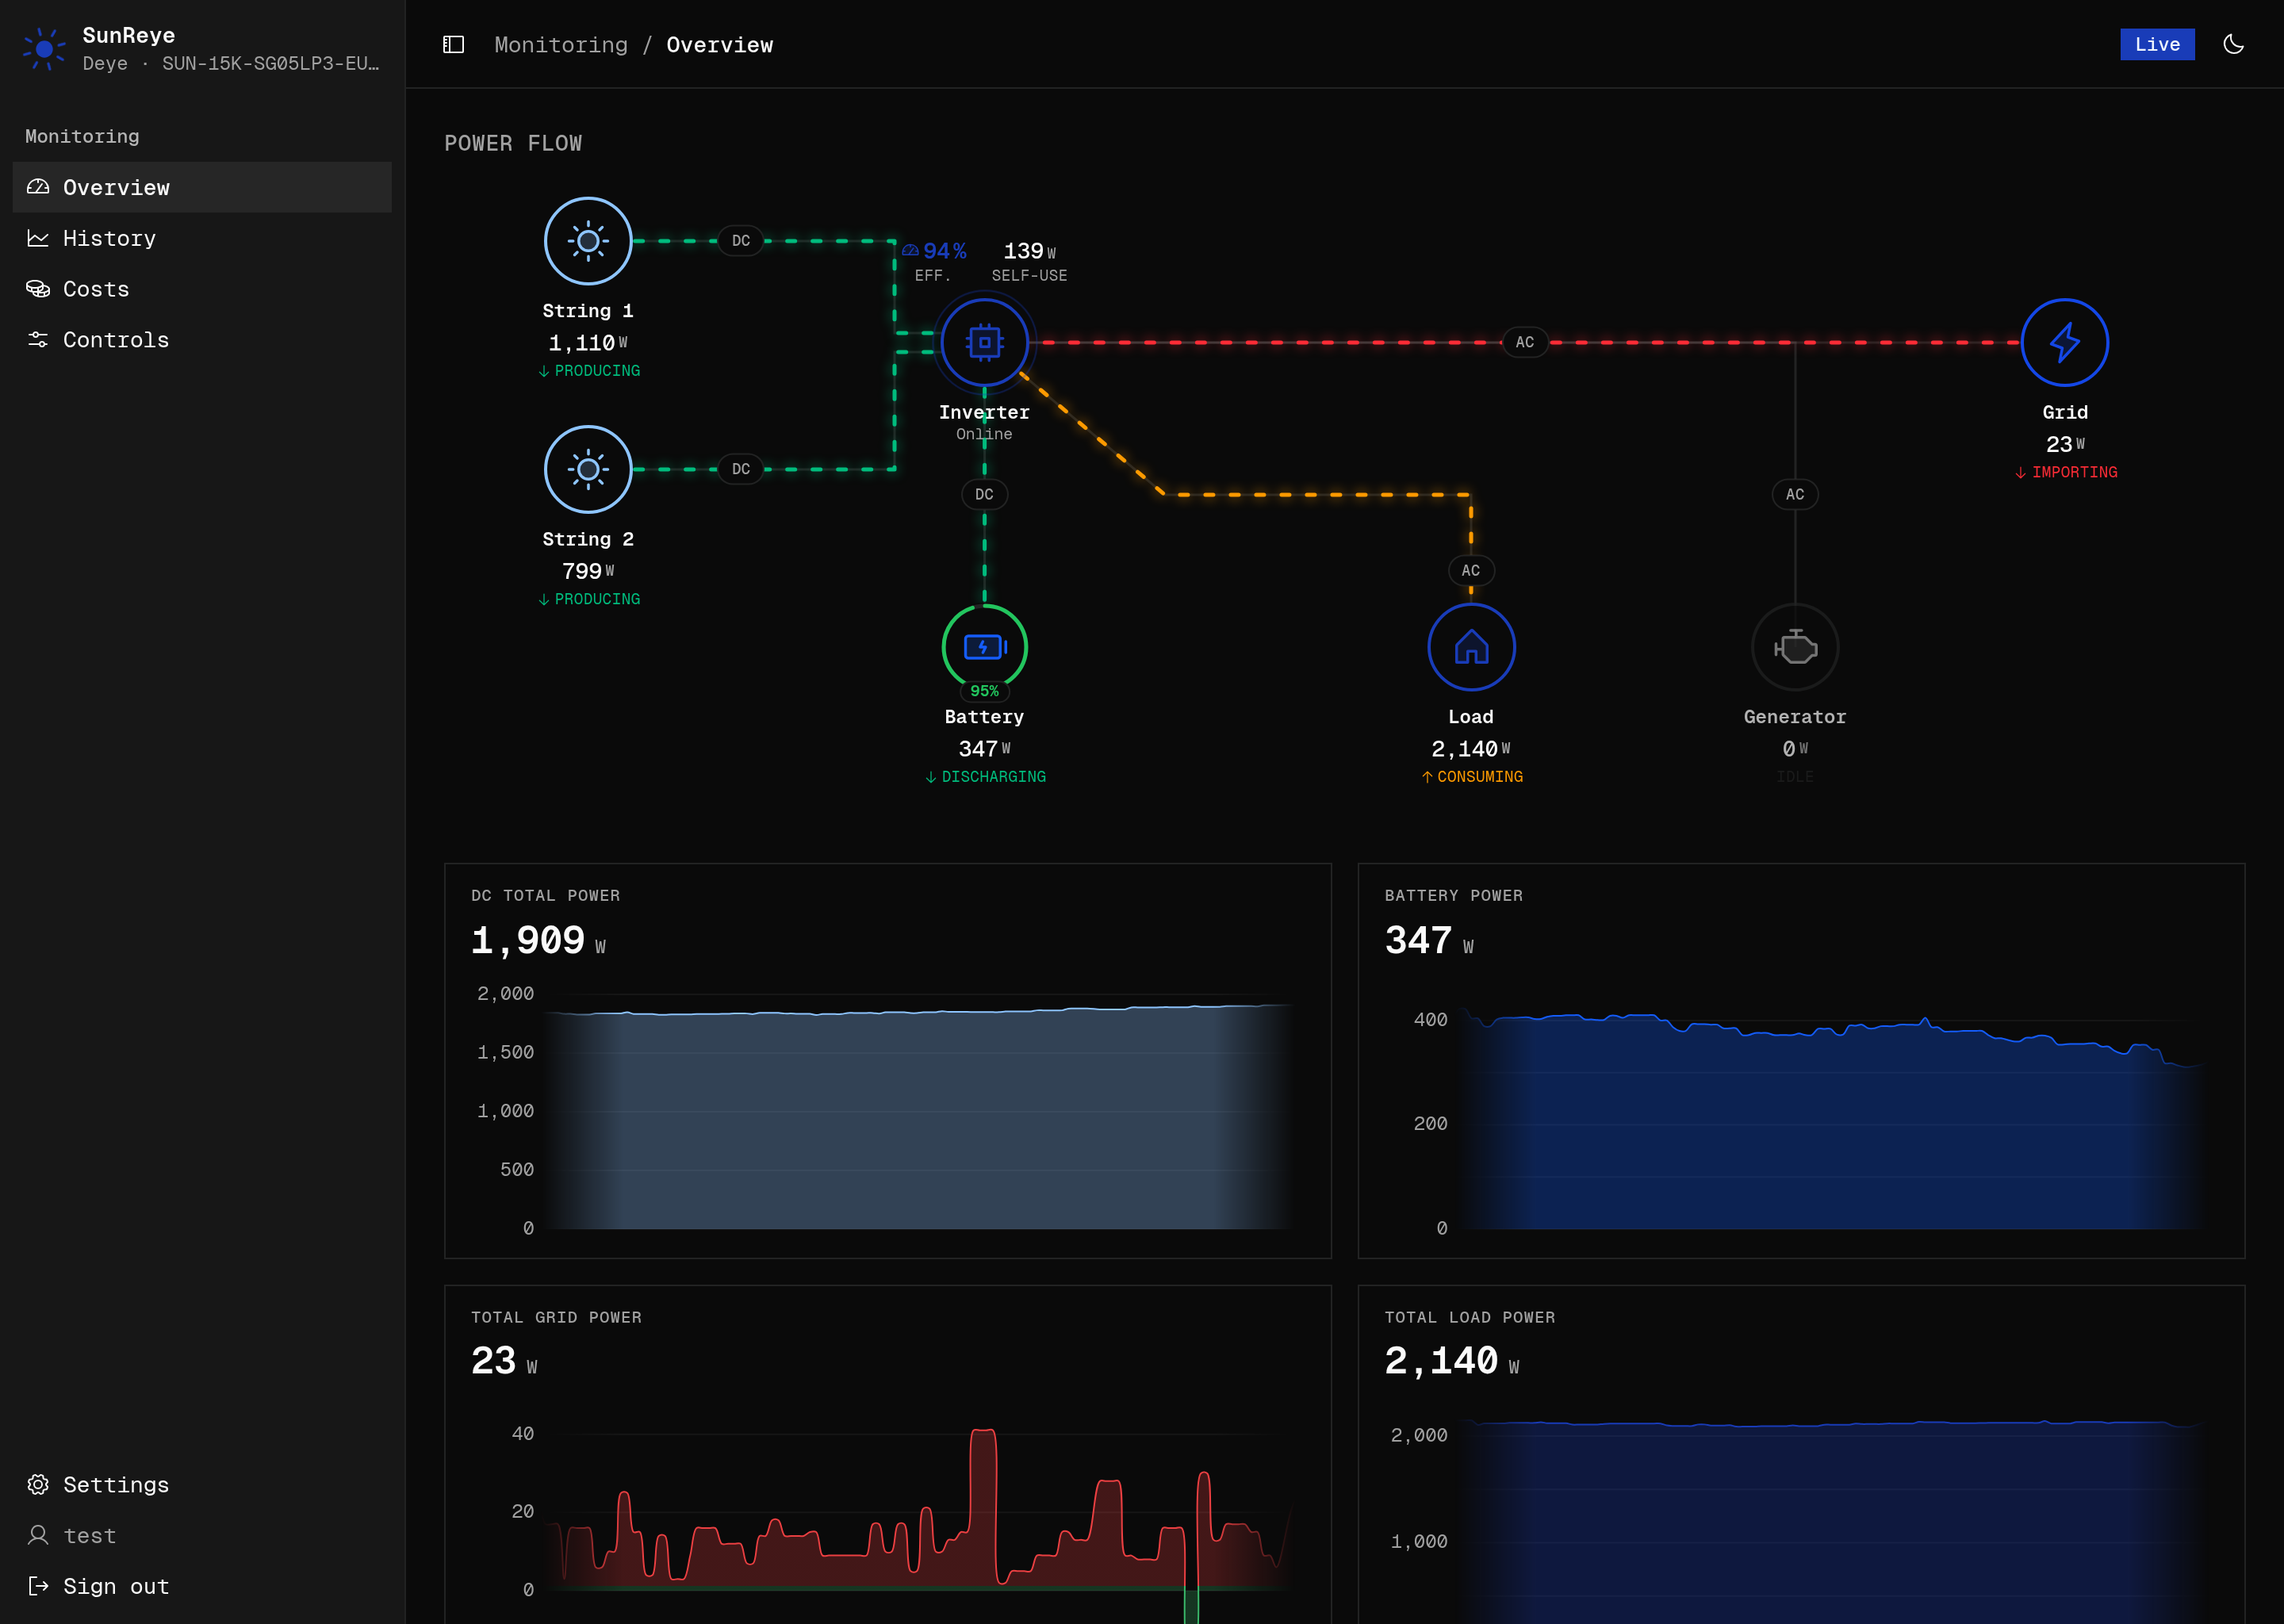
Task: Click the Live status badge
Action: [2157, 44]
